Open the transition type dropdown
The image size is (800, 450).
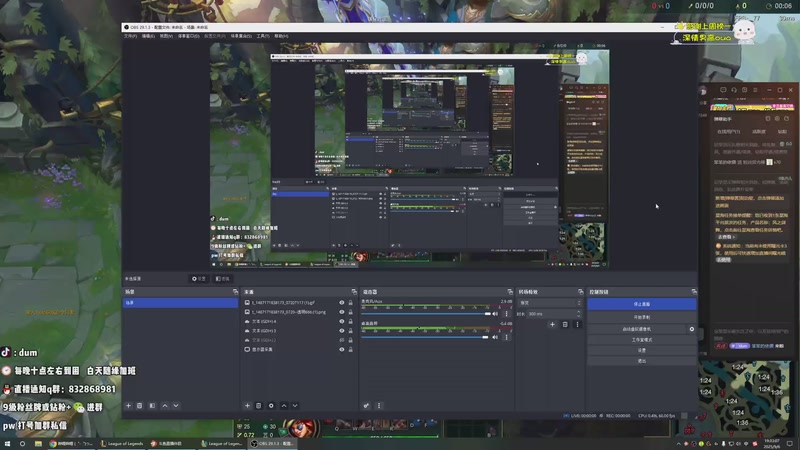pos(549,303)
